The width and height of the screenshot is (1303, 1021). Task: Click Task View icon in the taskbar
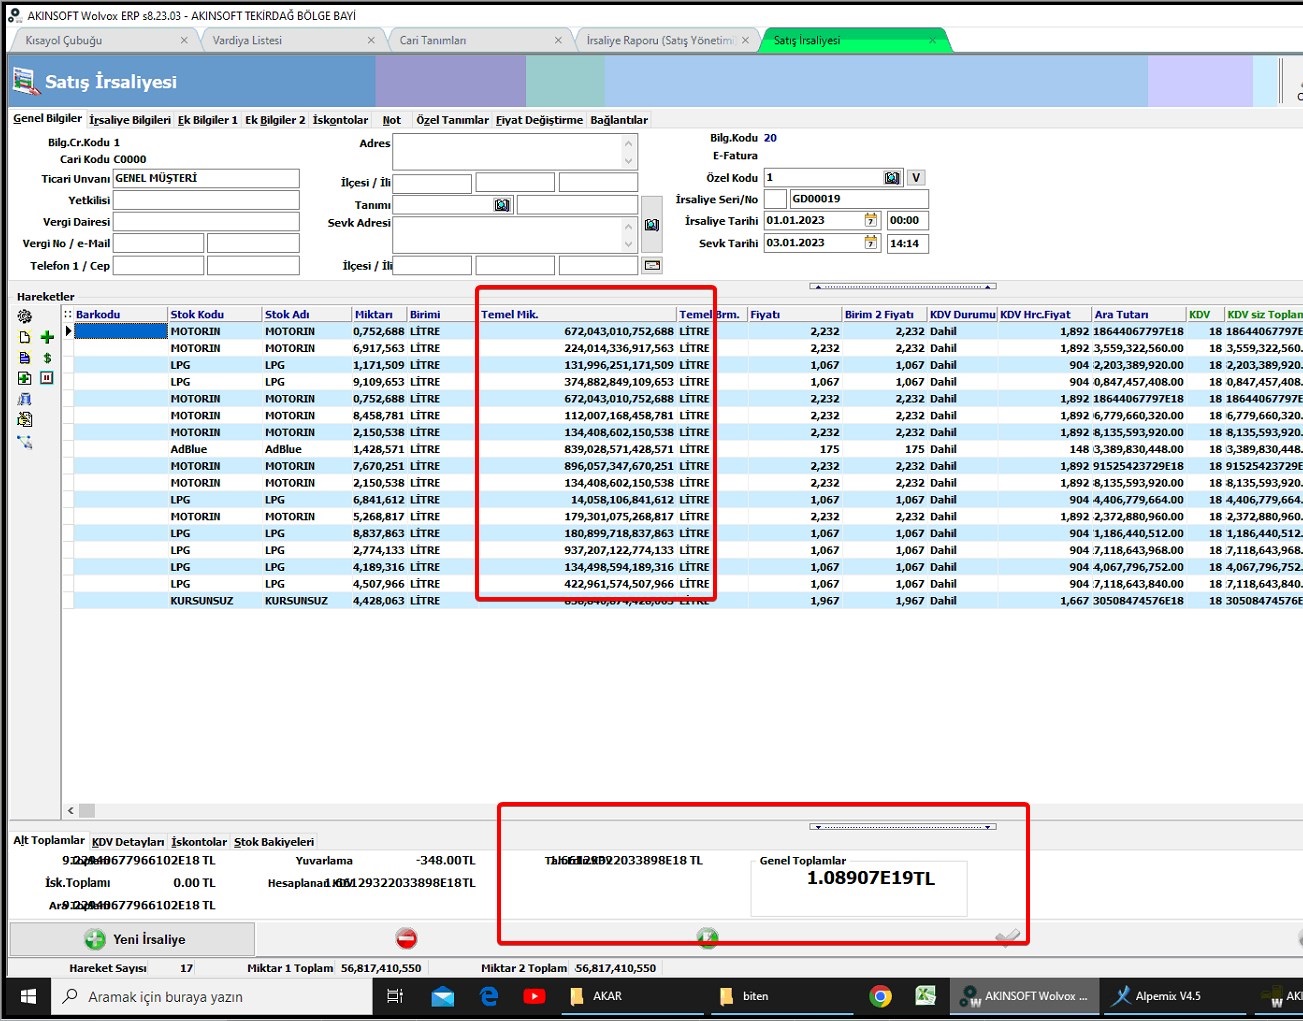[395, 996]
